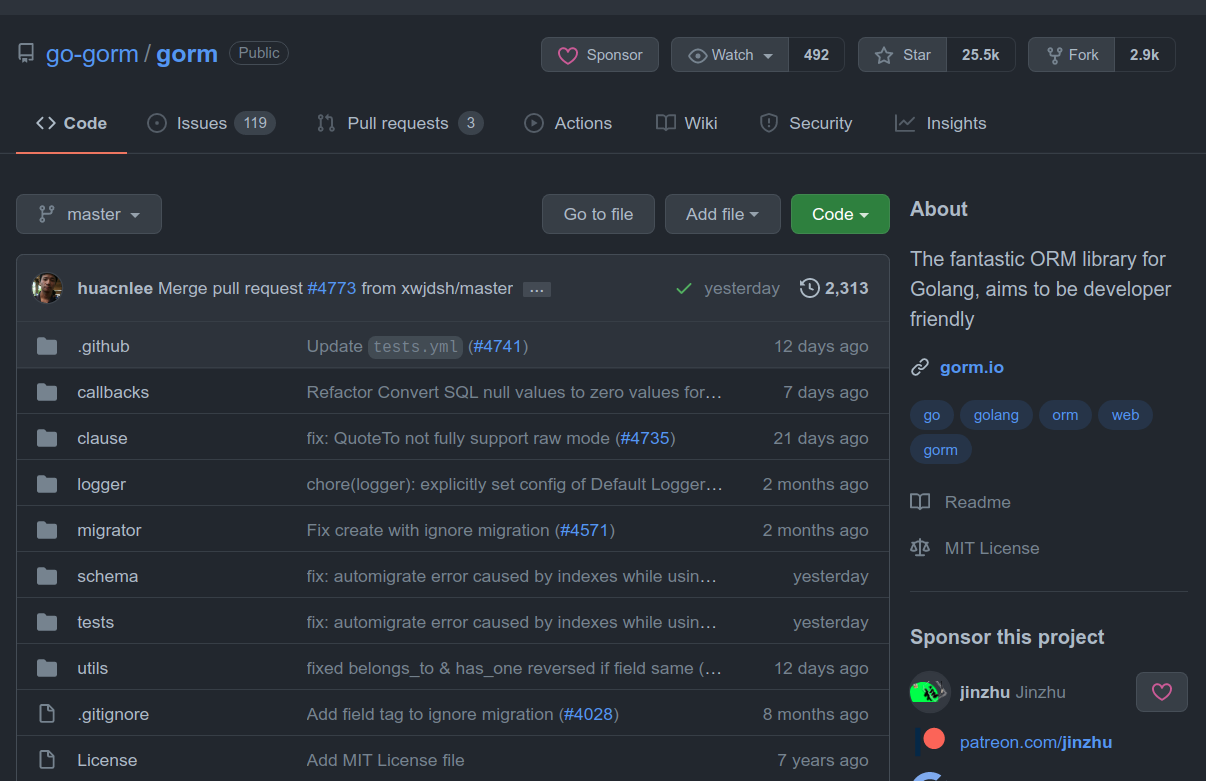This screenshot has width=1206, height=781.
Task: Select the gorm topic tag
Action: coord(940,450)
